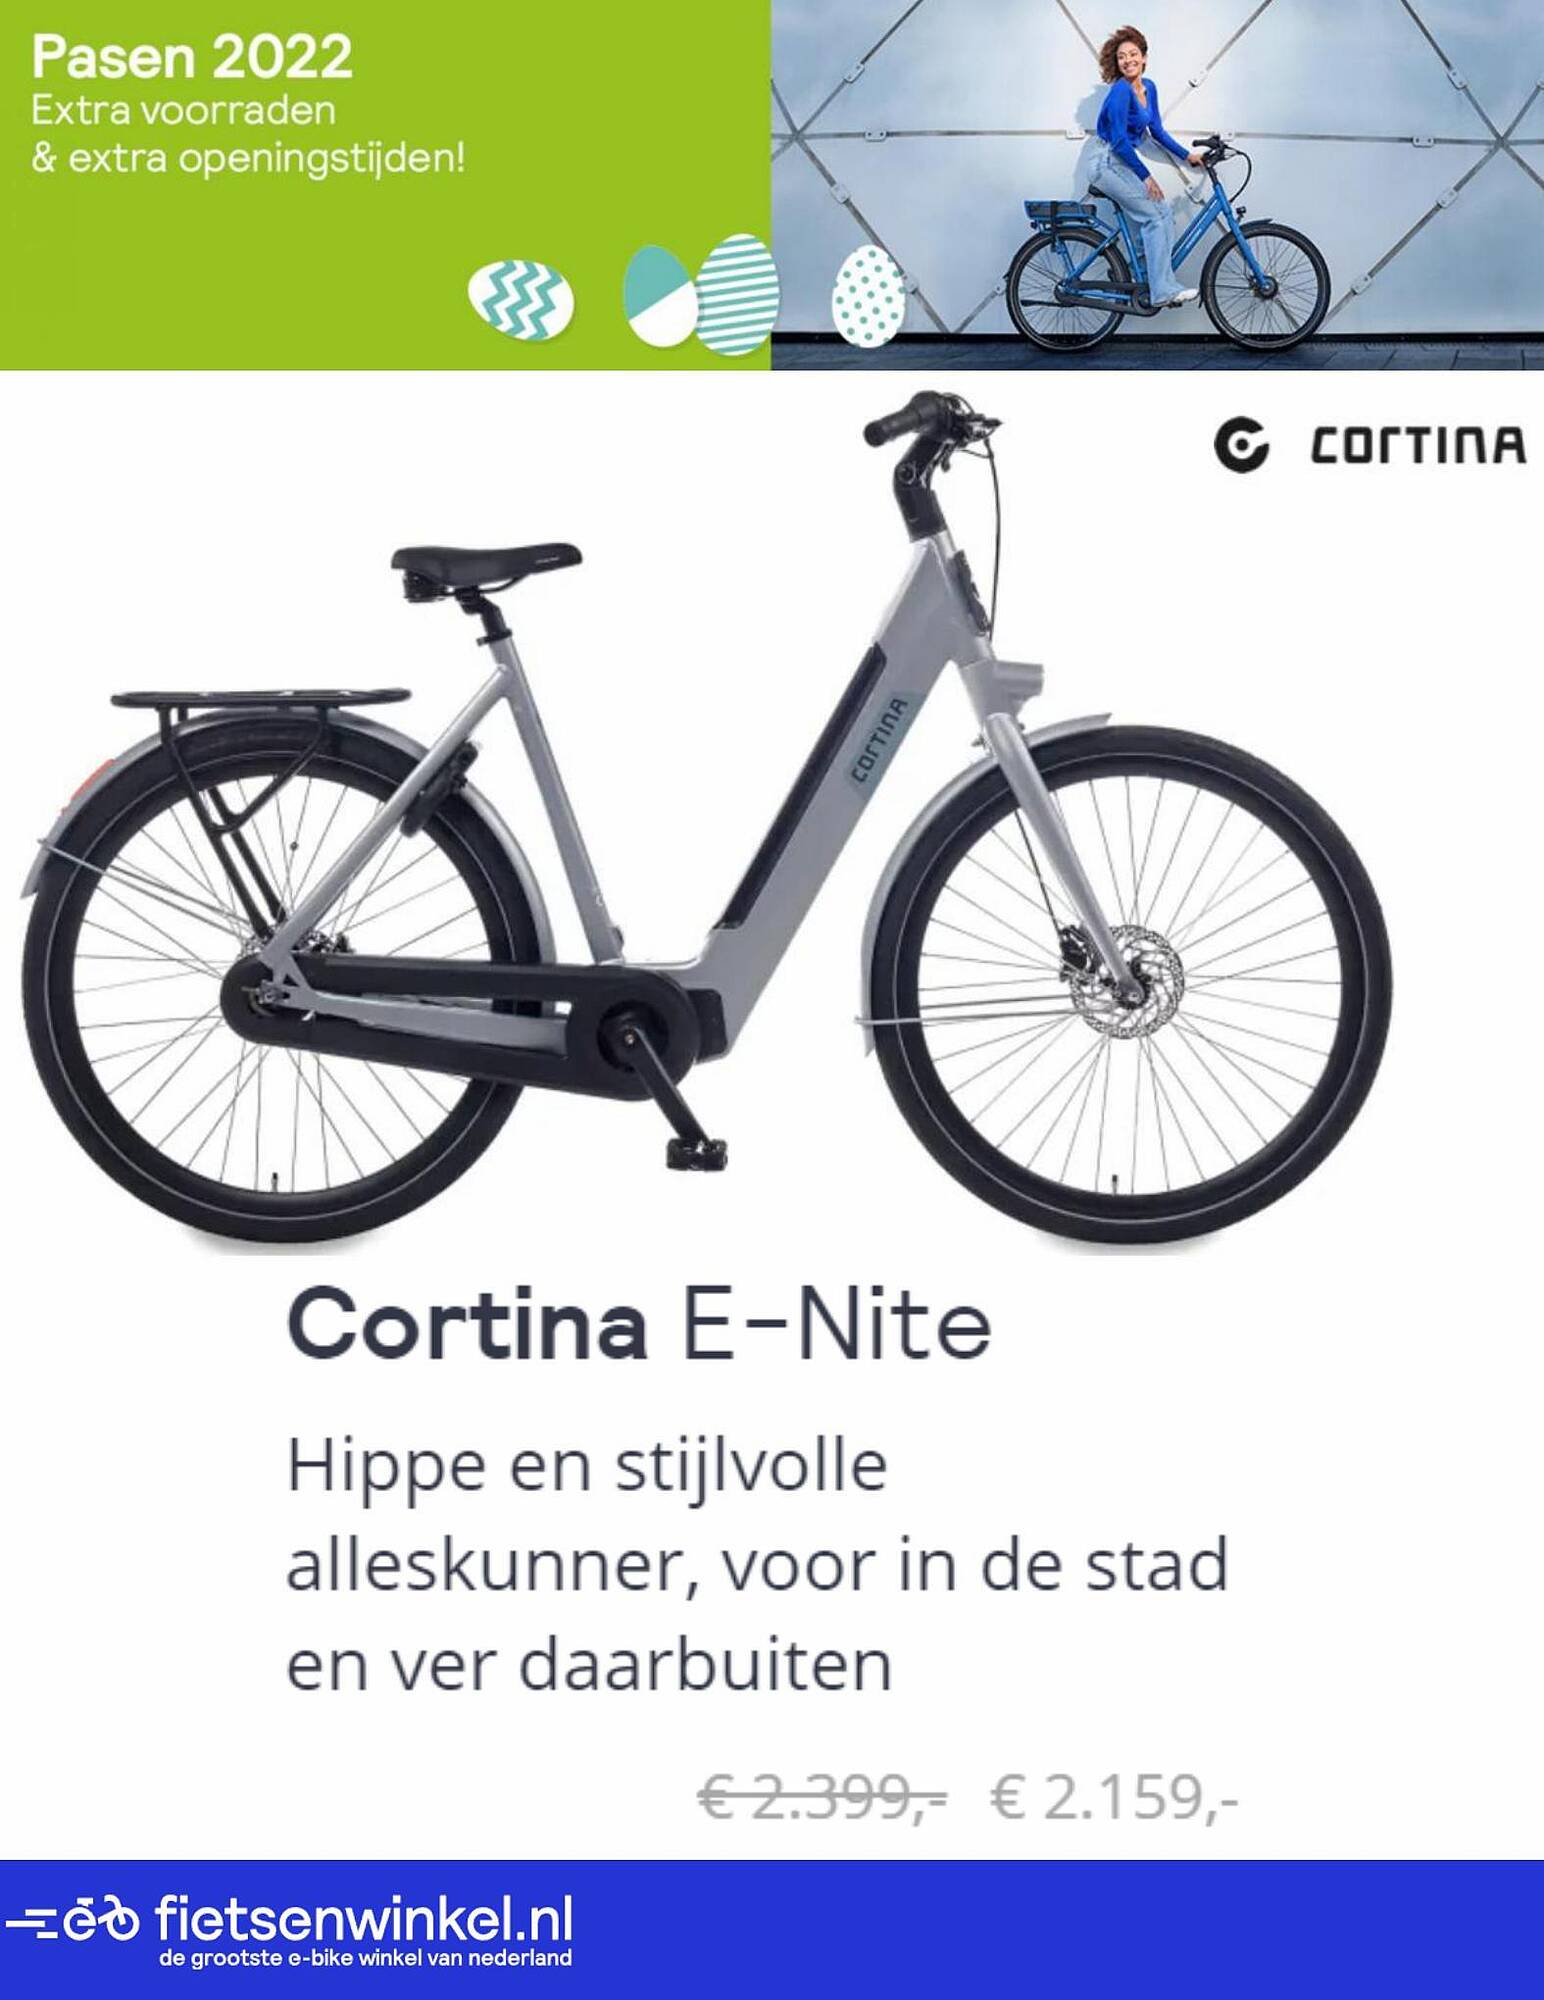Click the dotted Easter egg
Viewport: 1544px width, 2000px height.
pos(868,297)
